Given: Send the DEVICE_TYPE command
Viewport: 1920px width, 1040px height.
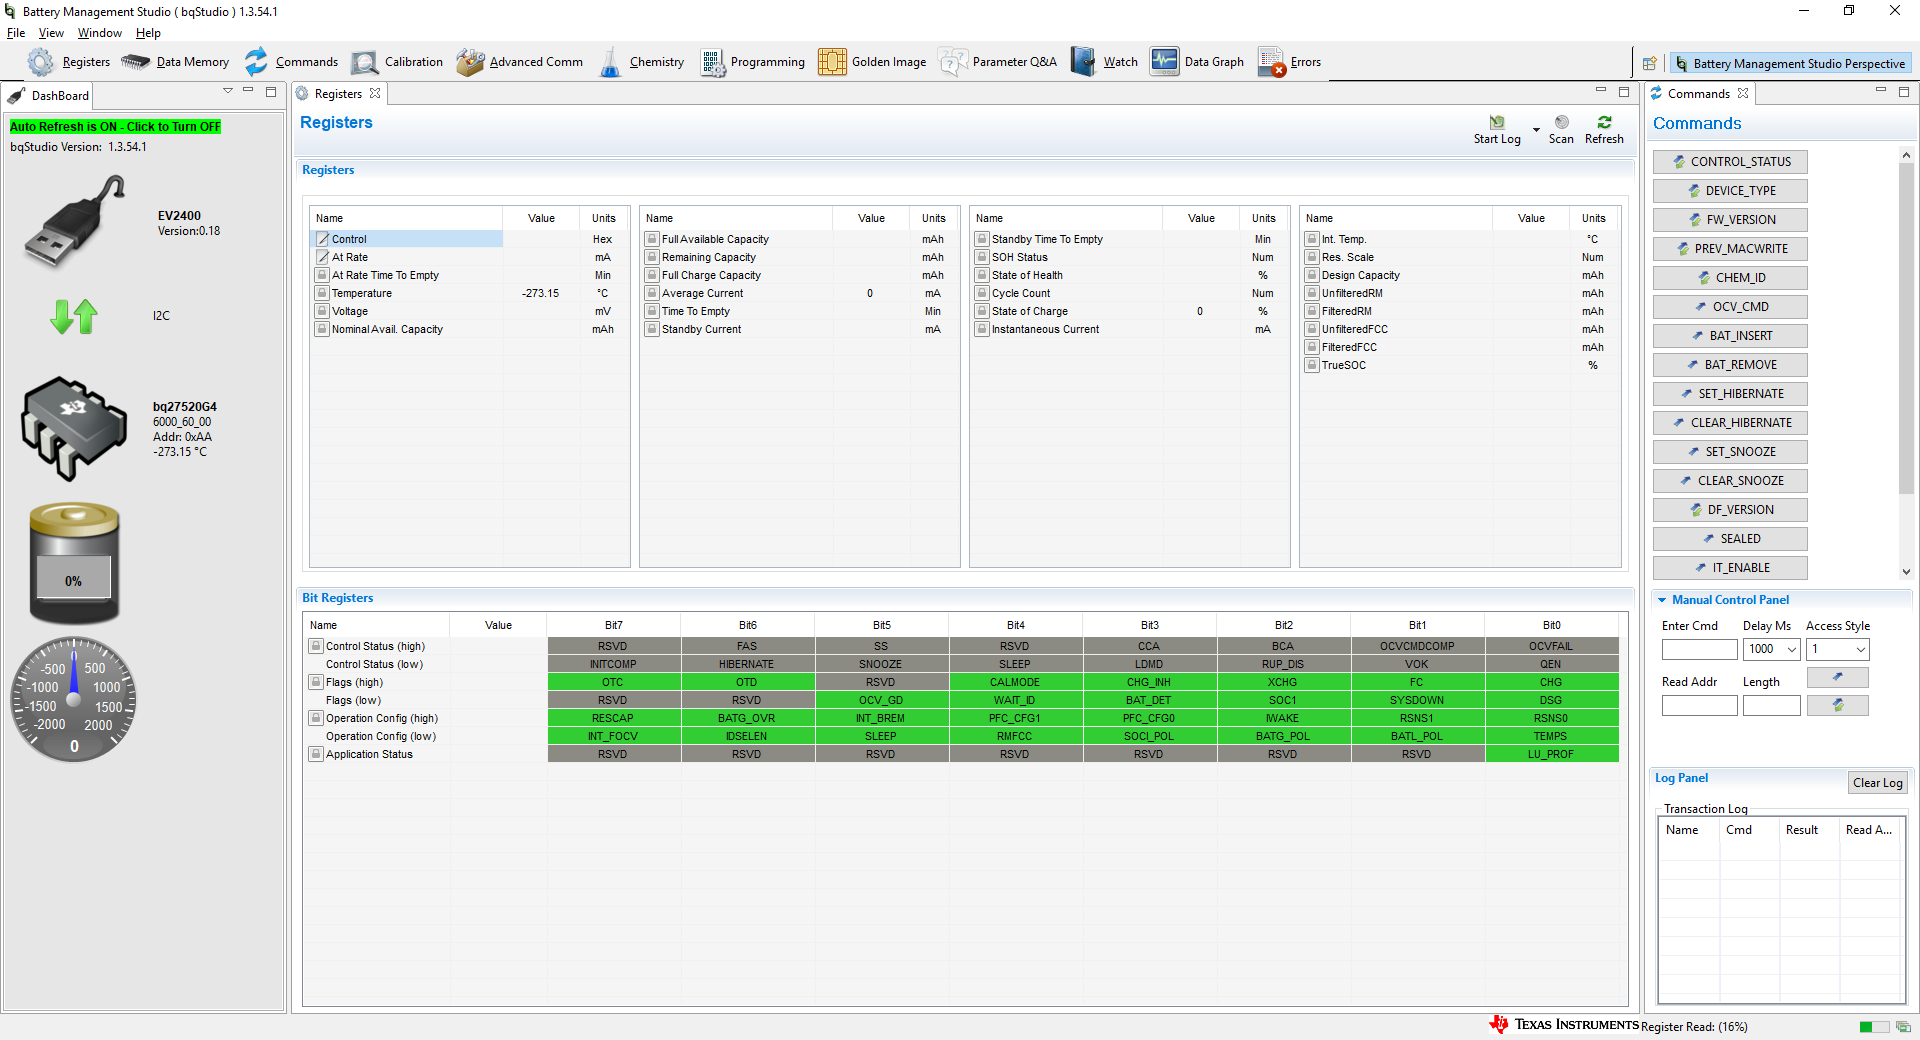Looking at the screenshot, I should tap(1730, 191).
